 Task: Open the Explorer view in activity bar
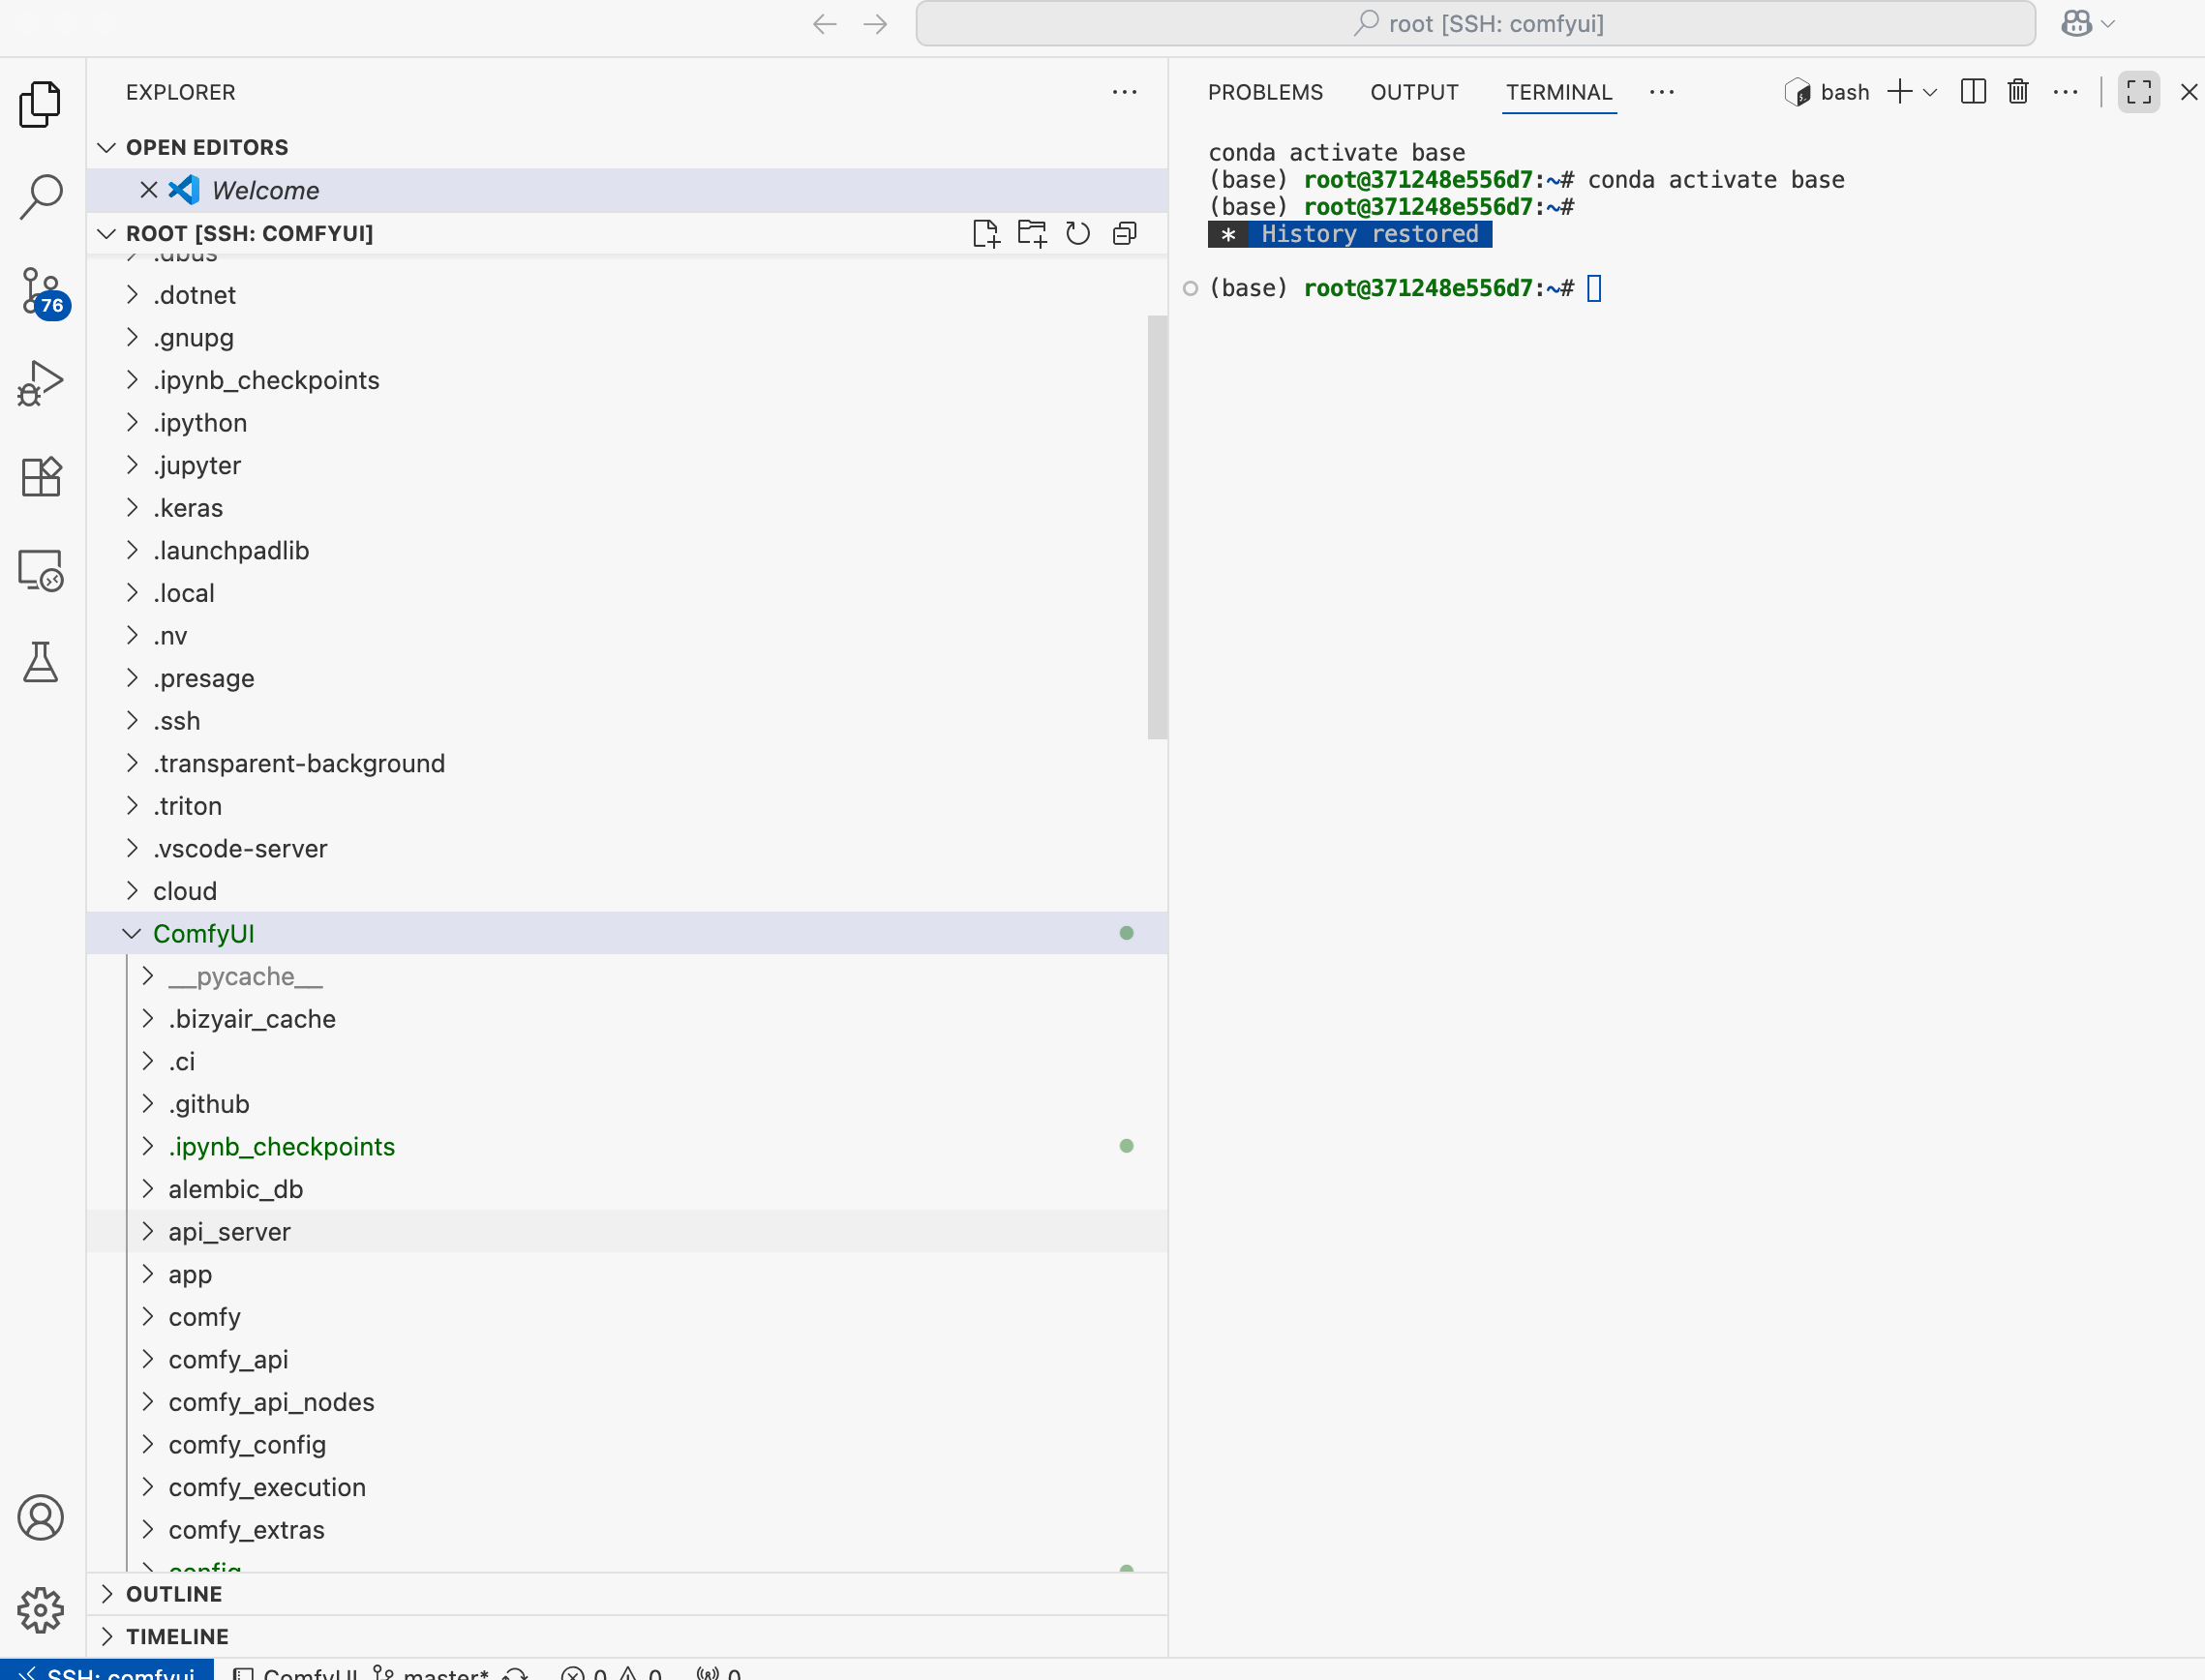(41, 104)
